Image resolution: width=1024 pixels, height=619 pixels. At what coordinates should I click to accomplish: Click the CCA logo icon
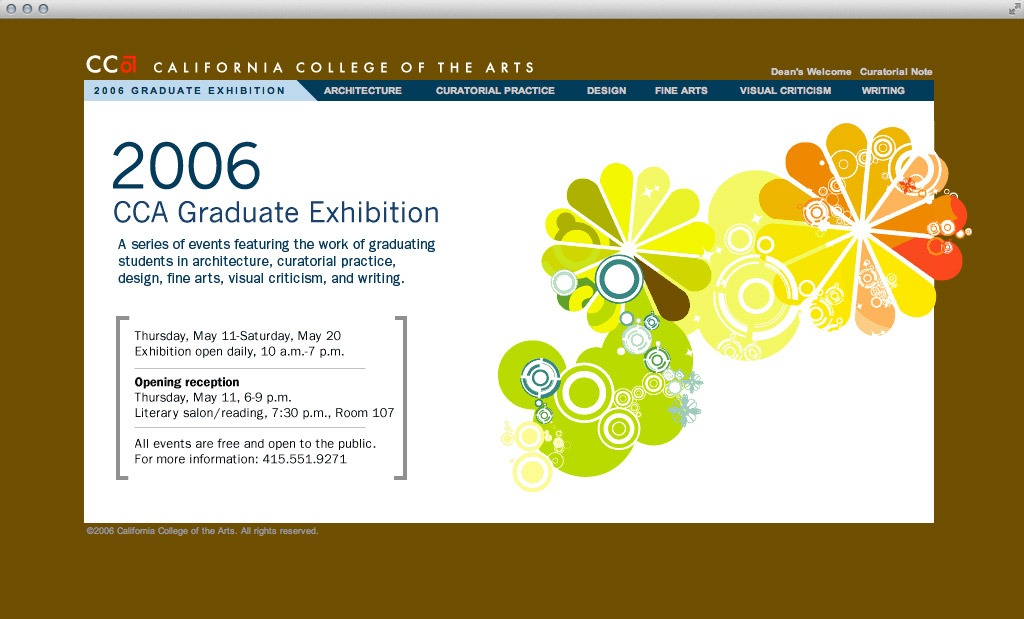point(110,65)
